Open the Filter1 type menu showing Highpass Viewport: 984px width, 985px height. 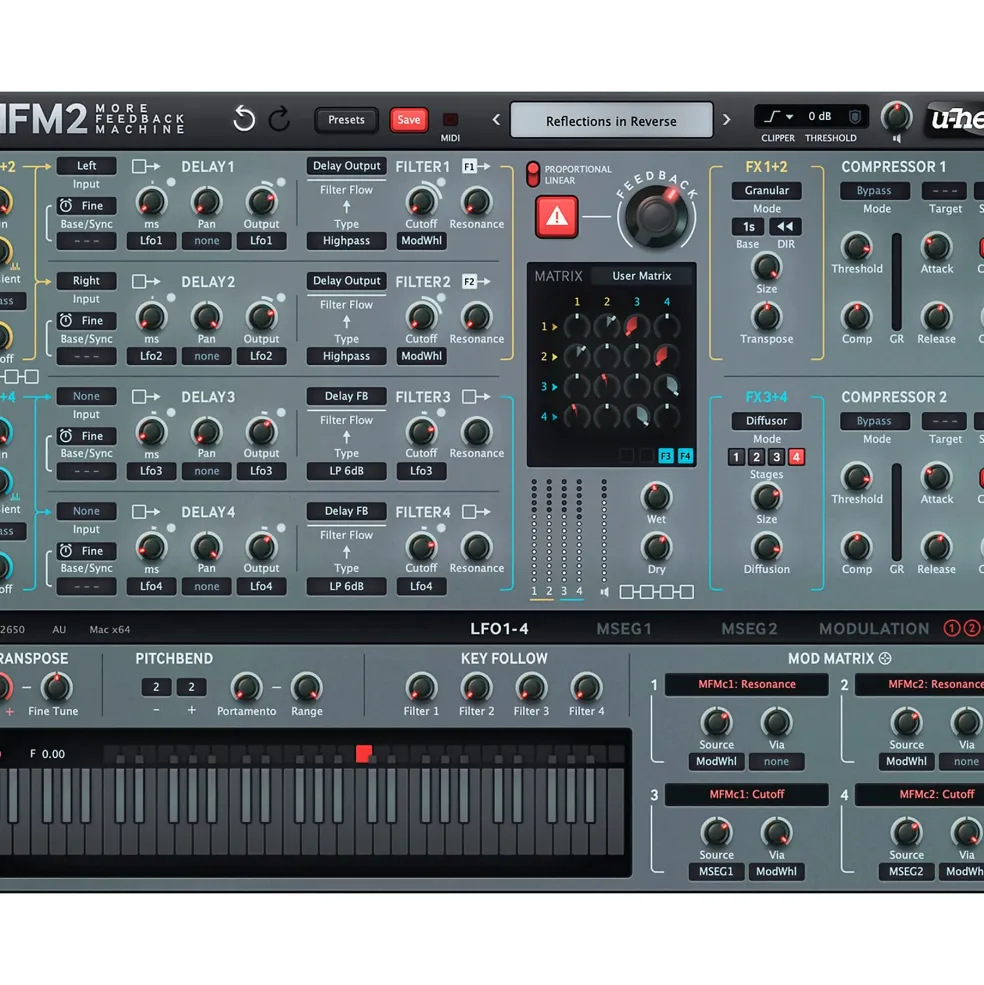coord(346,241)
